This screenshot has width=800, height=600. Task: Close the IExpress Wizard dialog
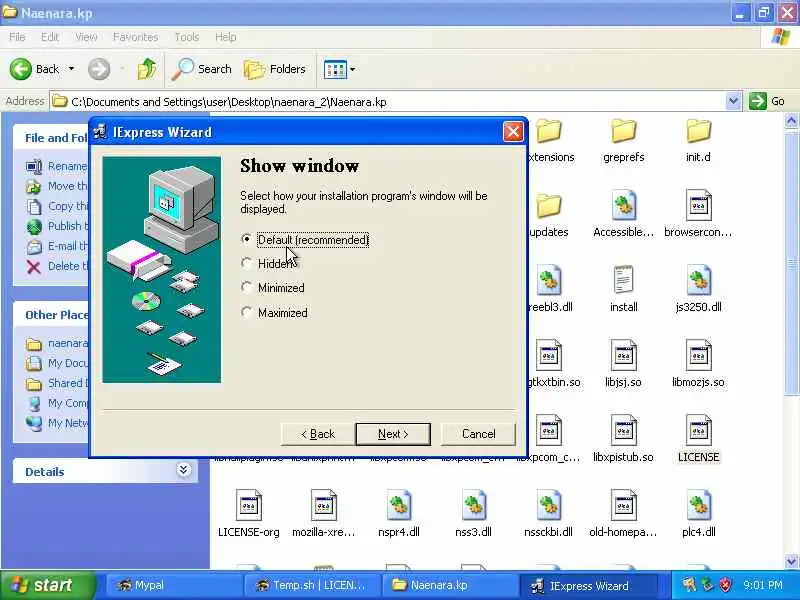[513, 132]
